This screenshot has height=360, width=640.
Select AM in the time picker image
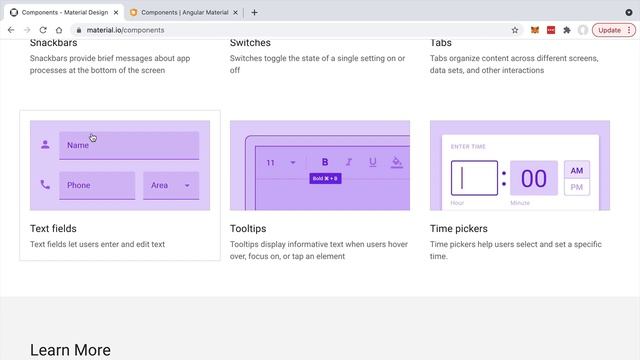click(x=577, y=170)
